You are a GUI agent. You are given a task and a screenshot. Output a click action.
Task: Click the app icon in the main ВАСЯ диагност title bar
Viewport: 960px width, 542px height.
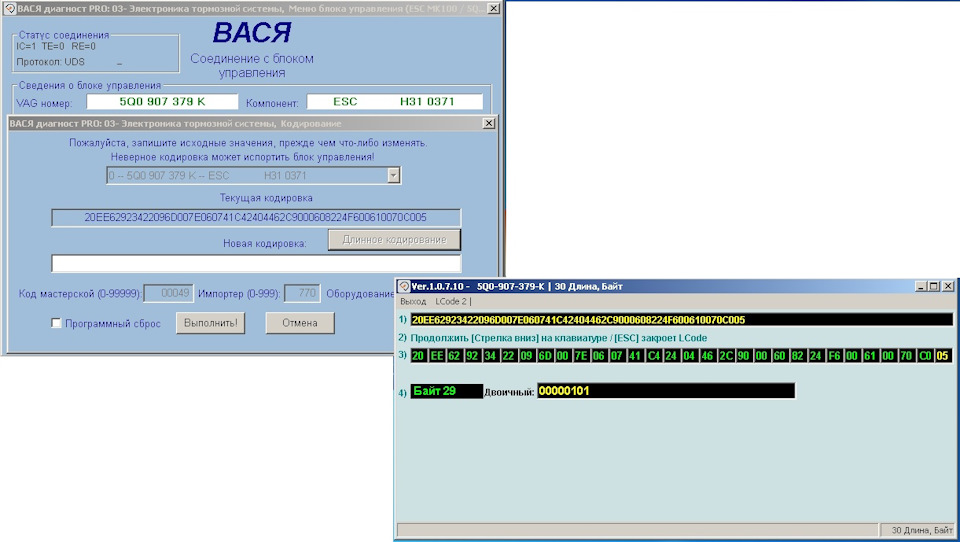[x=10, y=9]
